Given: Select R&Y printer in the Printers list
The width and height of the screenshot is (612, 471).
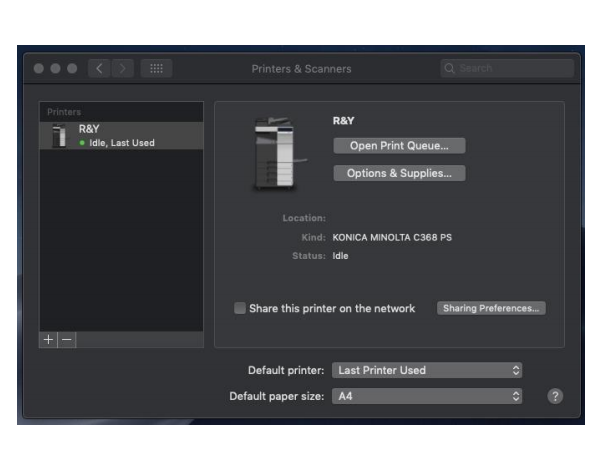Looking at the screenshot, I should click(120, 136).
